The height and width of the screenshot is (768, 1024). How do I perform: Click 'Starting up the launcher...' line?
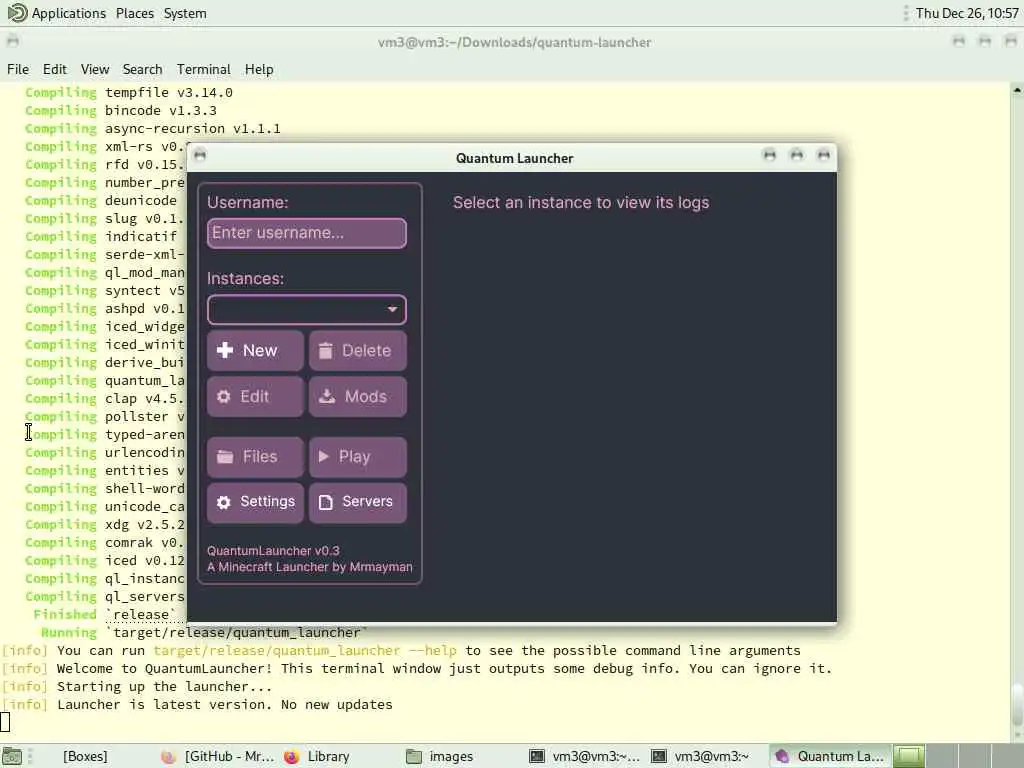[x=137, y=686]
